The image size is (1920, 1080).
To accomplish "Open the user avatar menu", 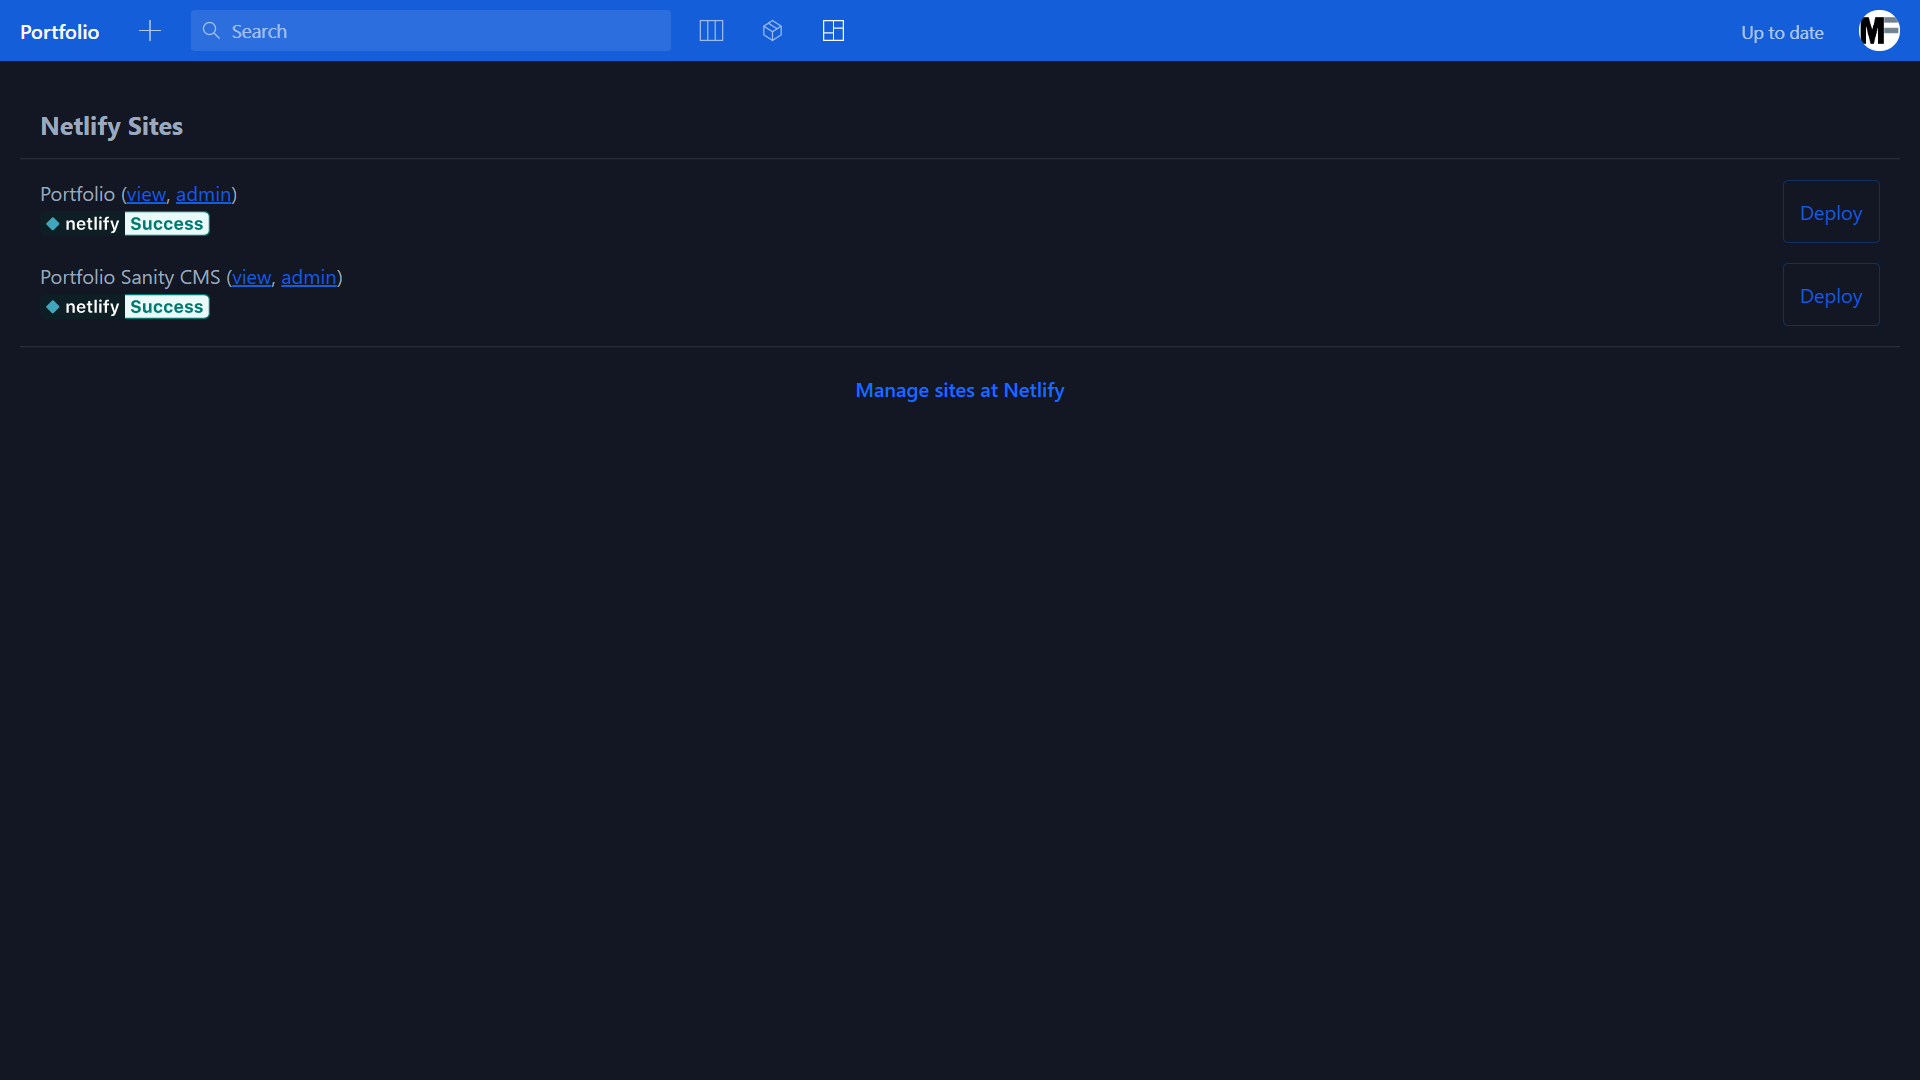I will tap(1878, 31).
